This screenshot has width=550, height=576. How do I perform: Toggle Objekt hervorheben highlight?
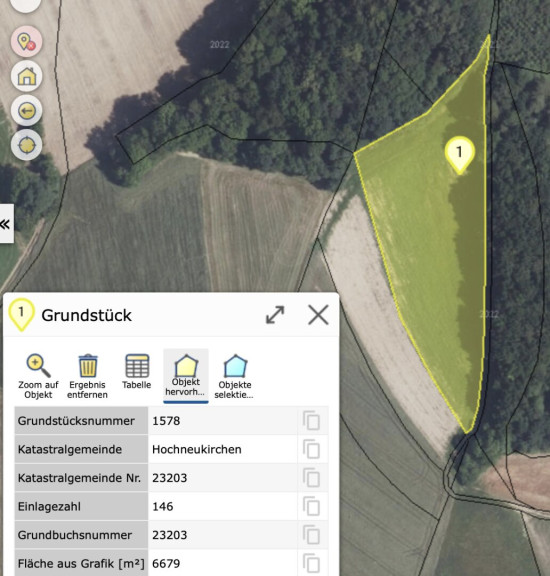[186, 375]
